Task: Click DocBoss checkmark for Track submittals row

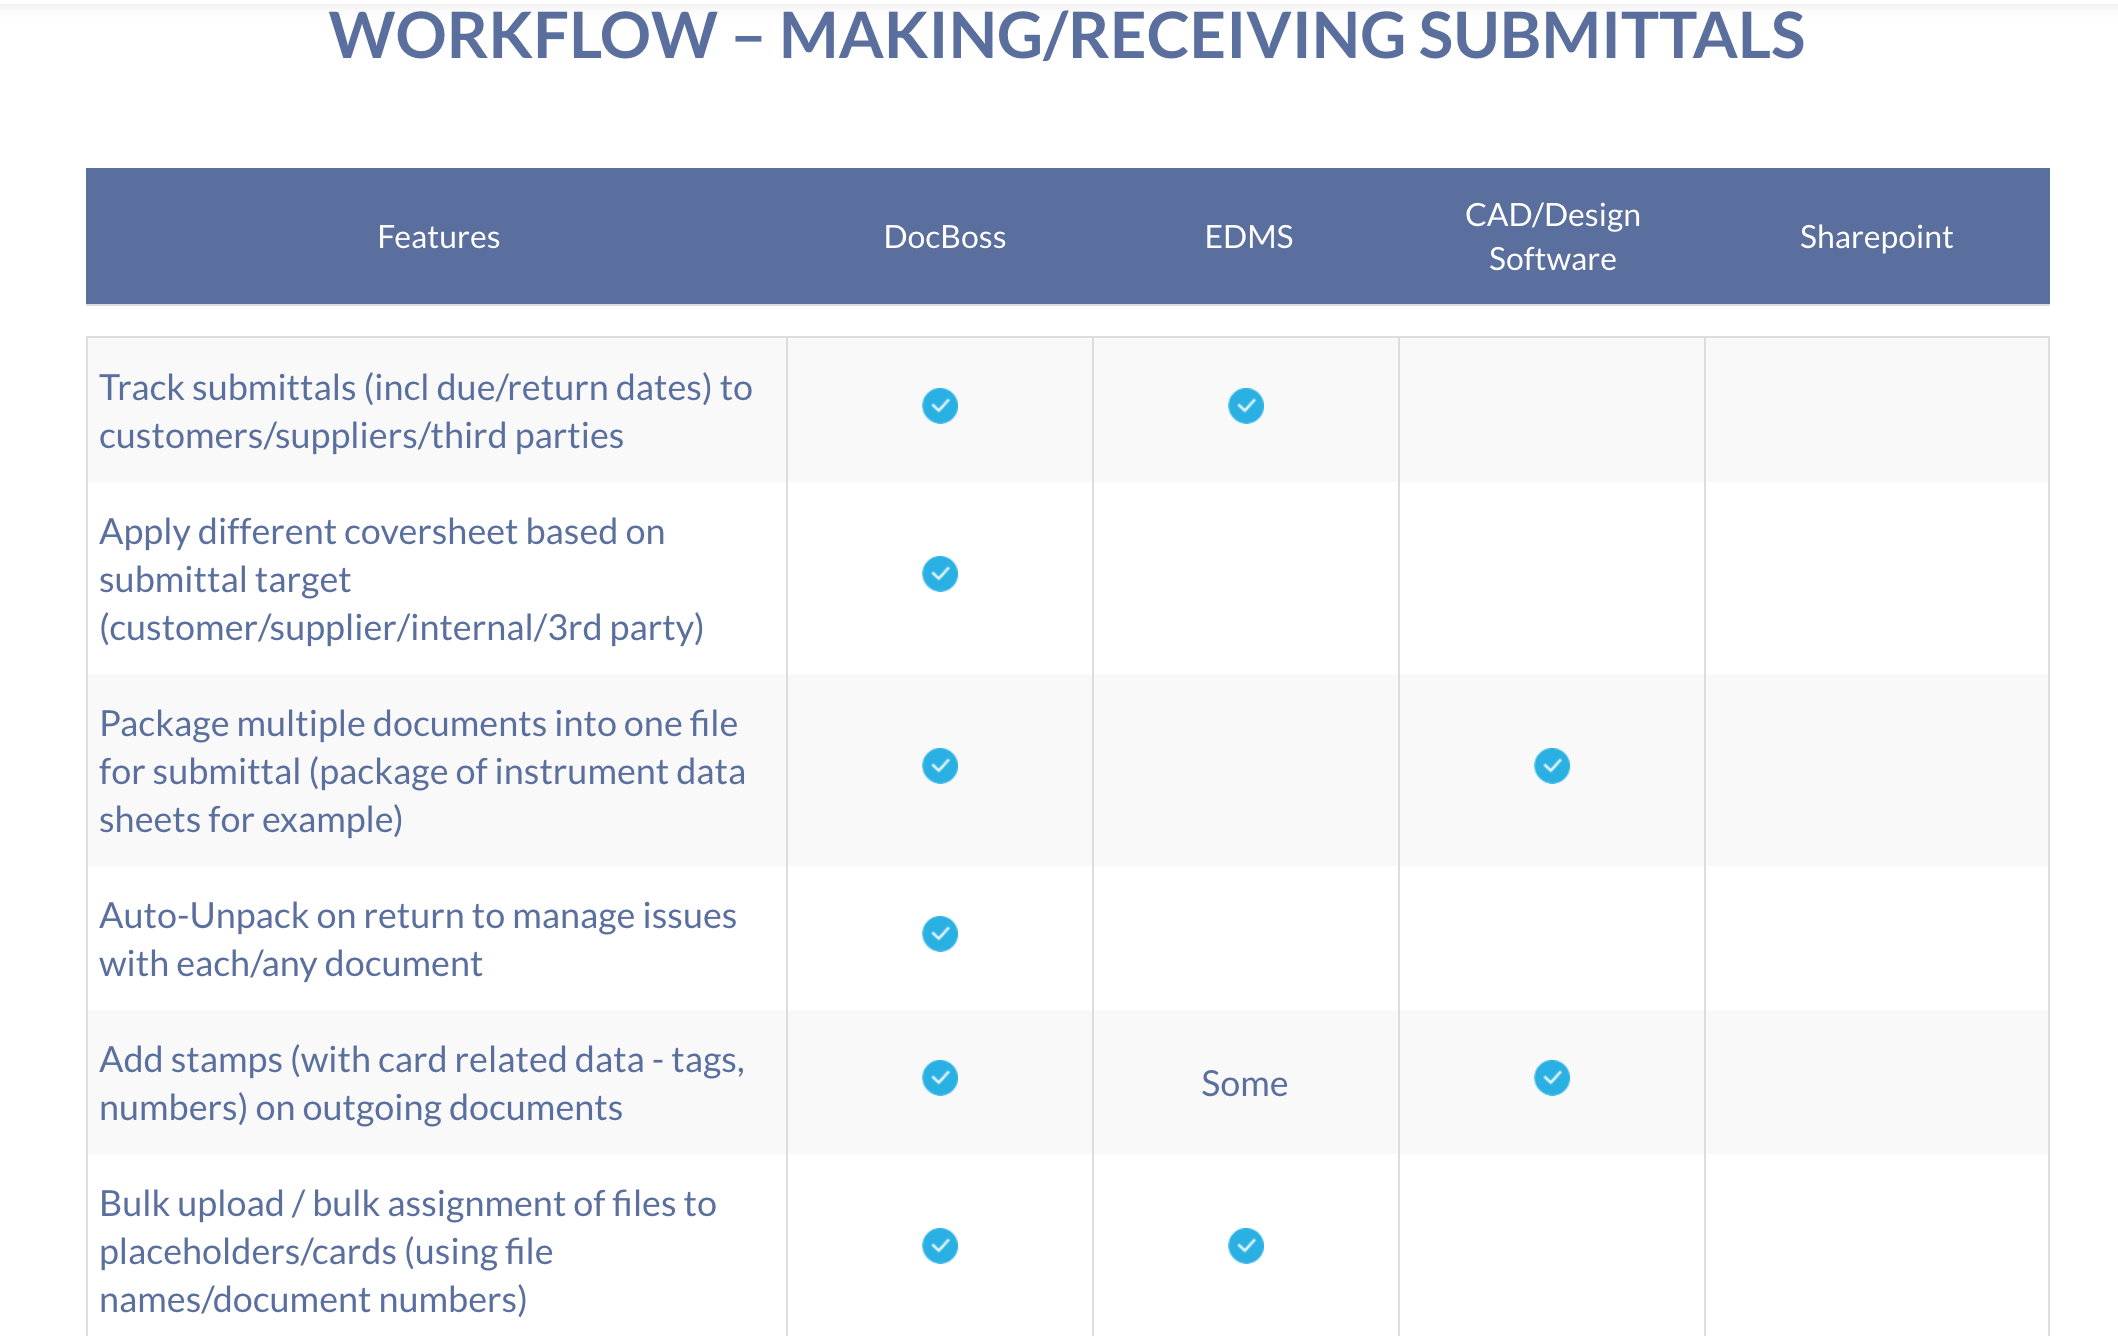Action: (x=940, y=406)
